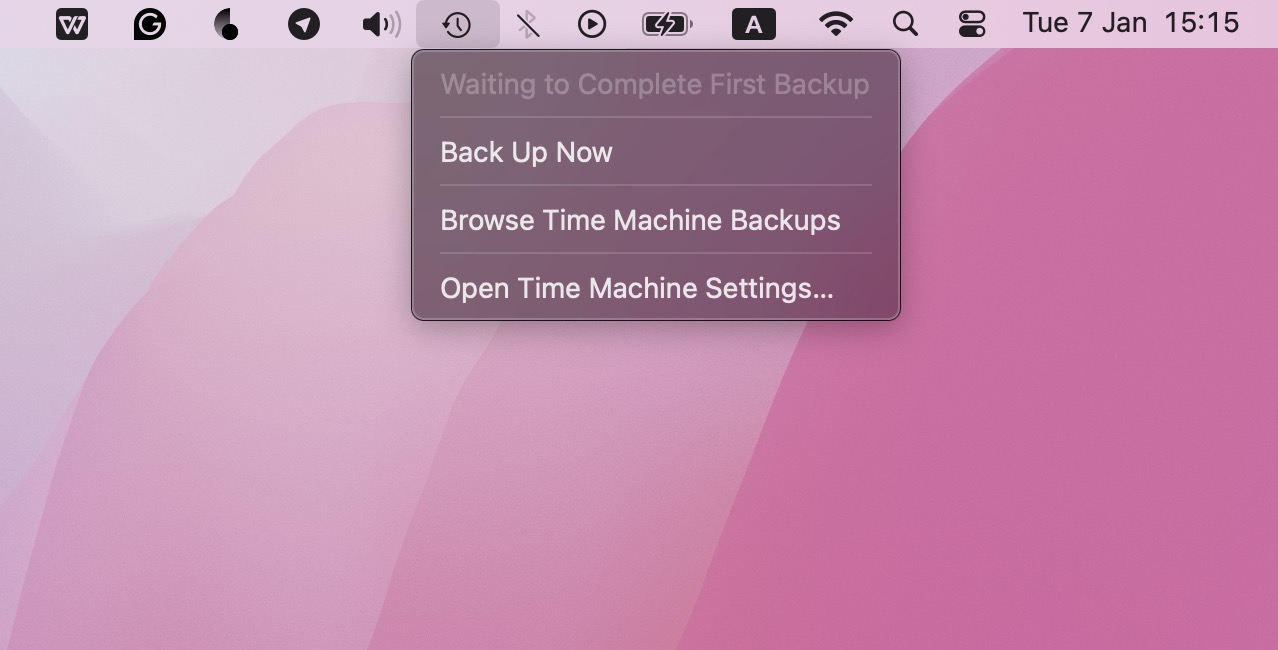This screenshot has width=1278, height=650.
Task: Choose Back Up Now
Action: [x=526, y=152]
